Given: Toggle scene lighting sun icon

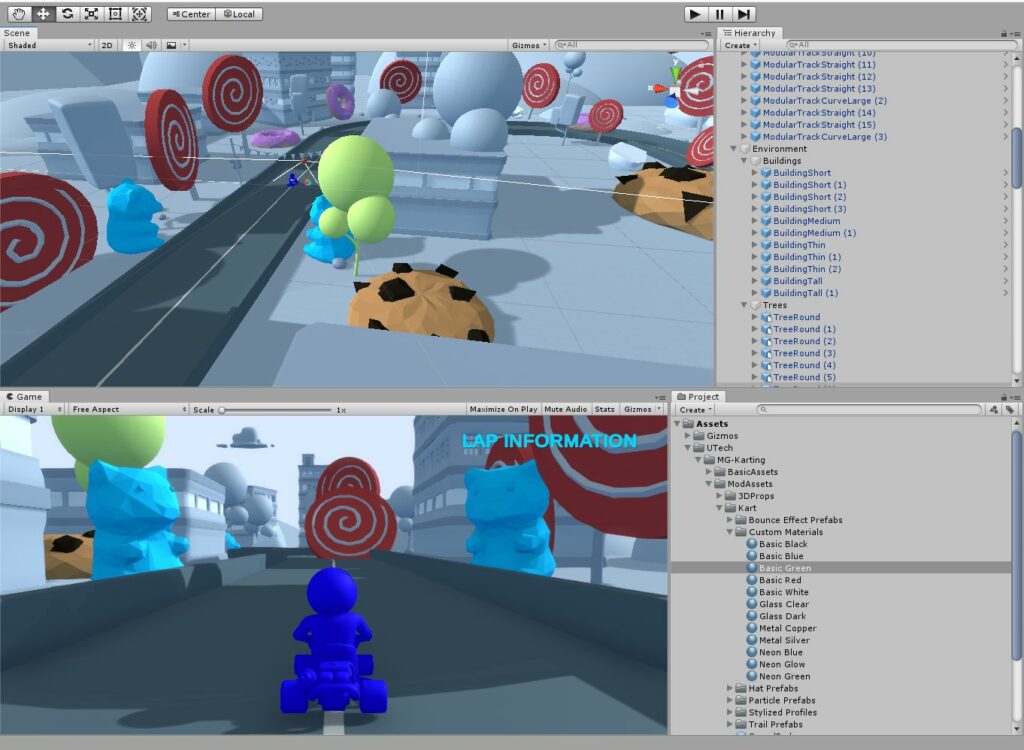Looking at the screenshot, I should [x=131, y=45].
